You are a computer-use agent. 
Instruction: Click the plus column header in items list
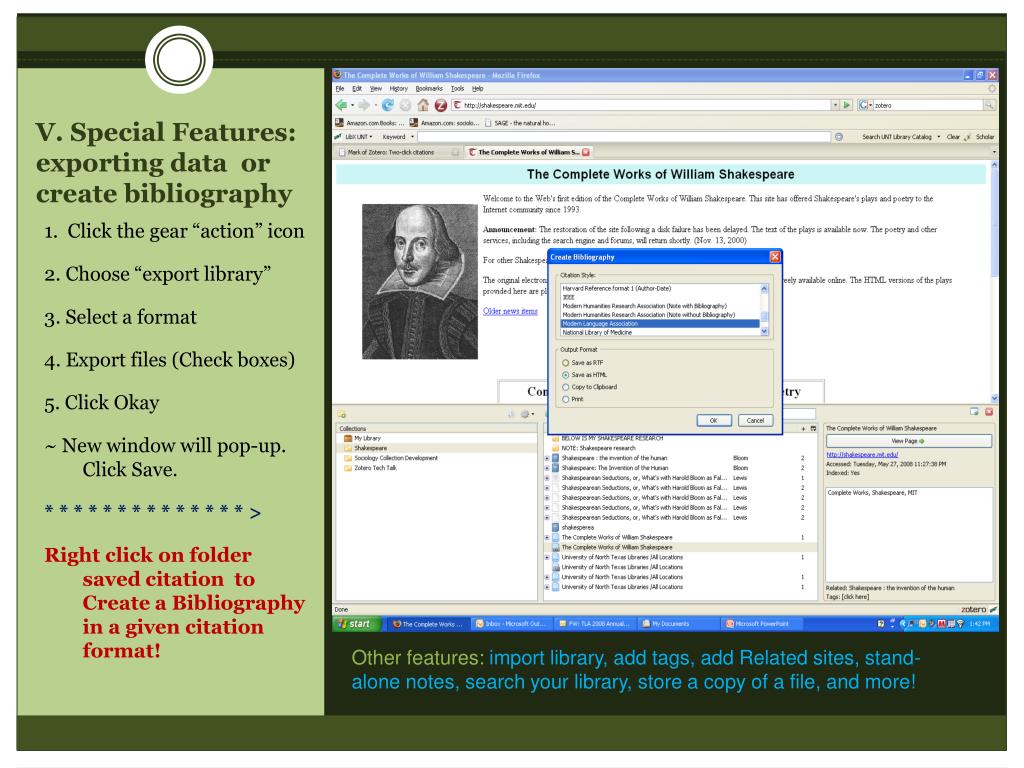803,428
